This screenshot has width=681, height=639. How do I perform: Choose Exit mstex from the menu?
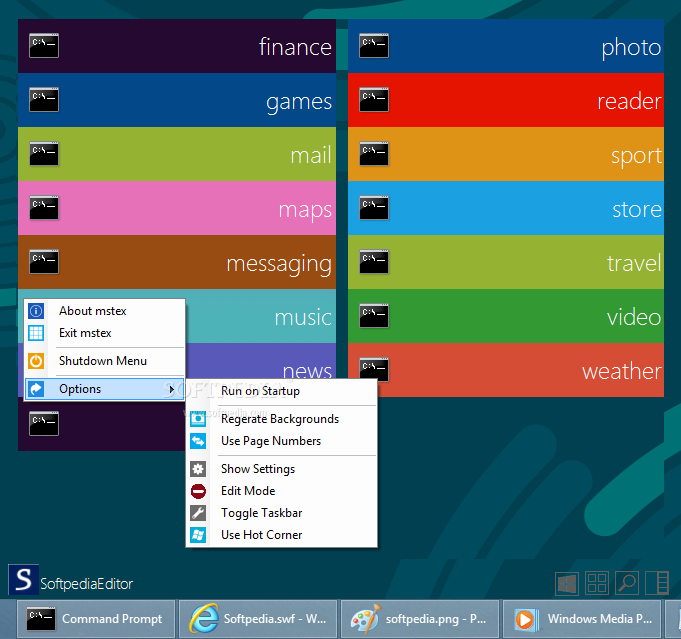tap(105, 333)
